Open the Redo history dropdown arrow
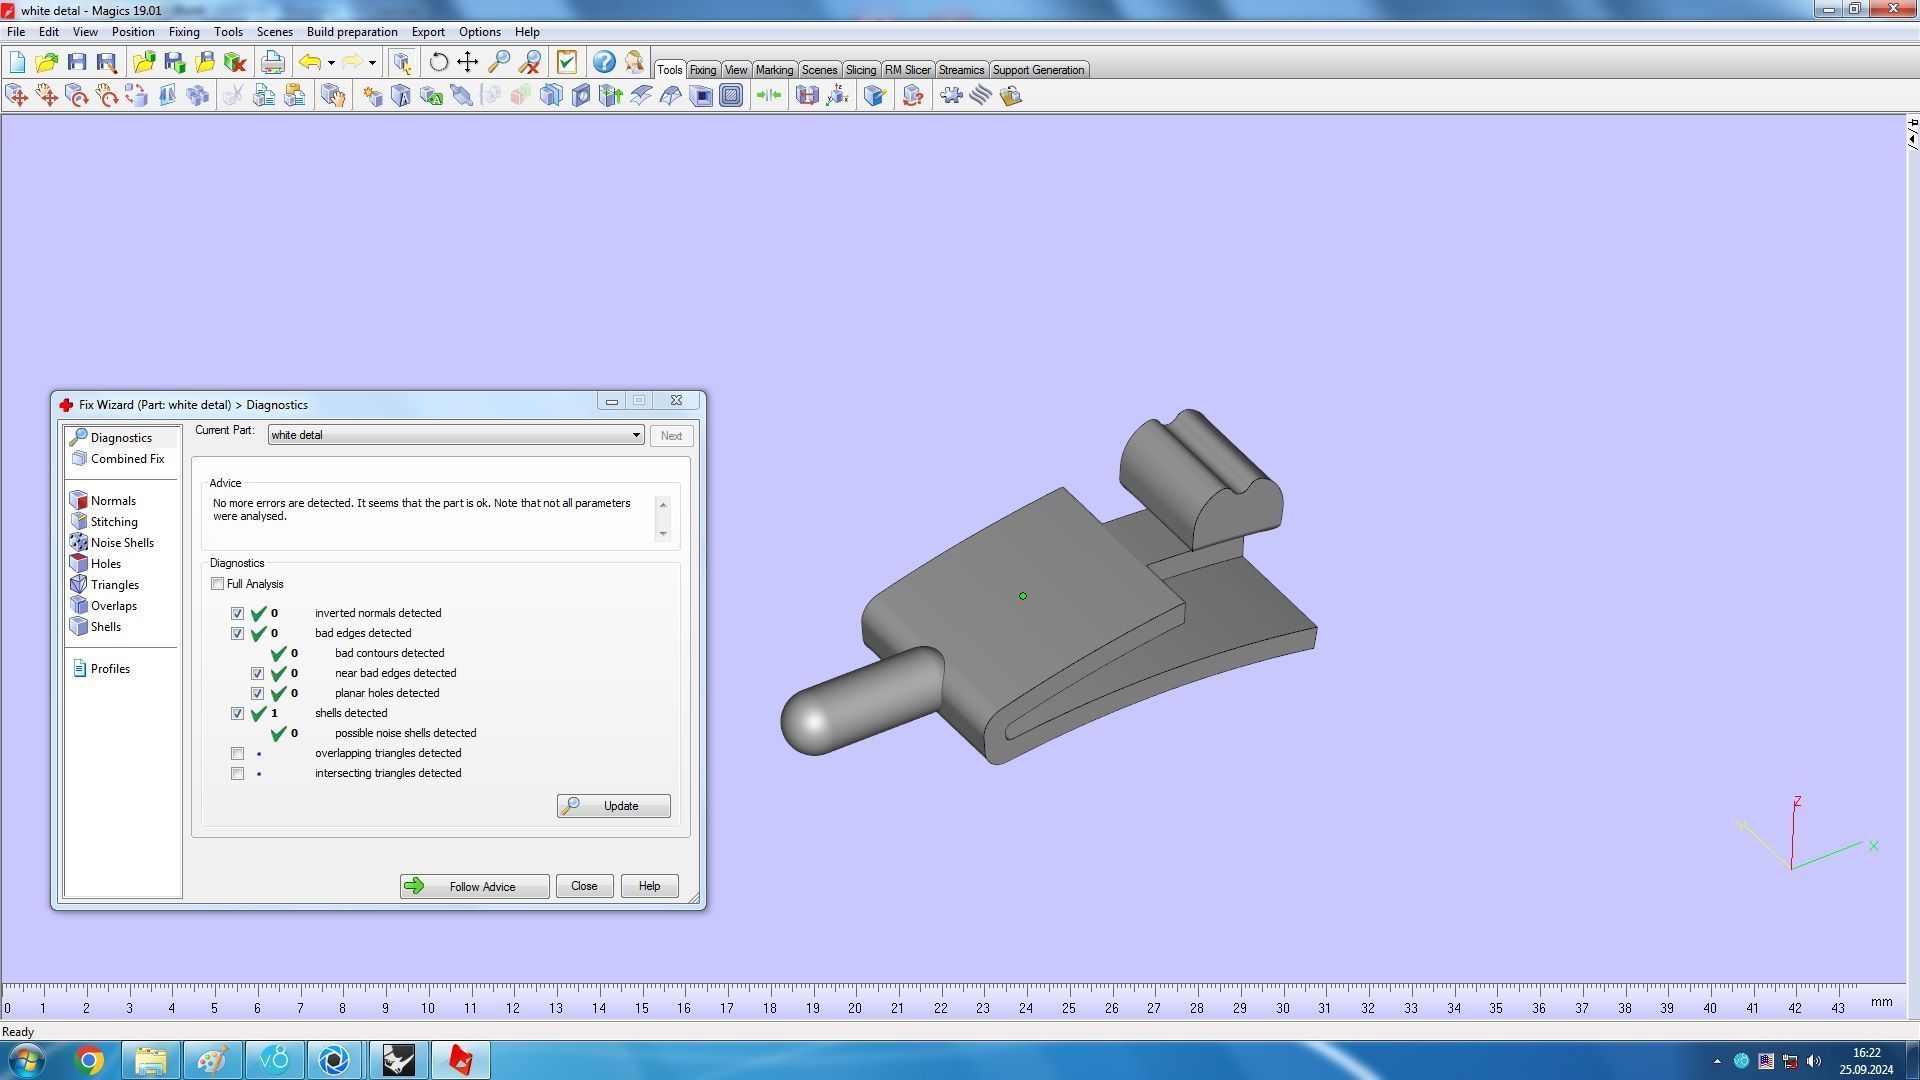This screenshot has height=1080, width=1920. tap(372, 63)
